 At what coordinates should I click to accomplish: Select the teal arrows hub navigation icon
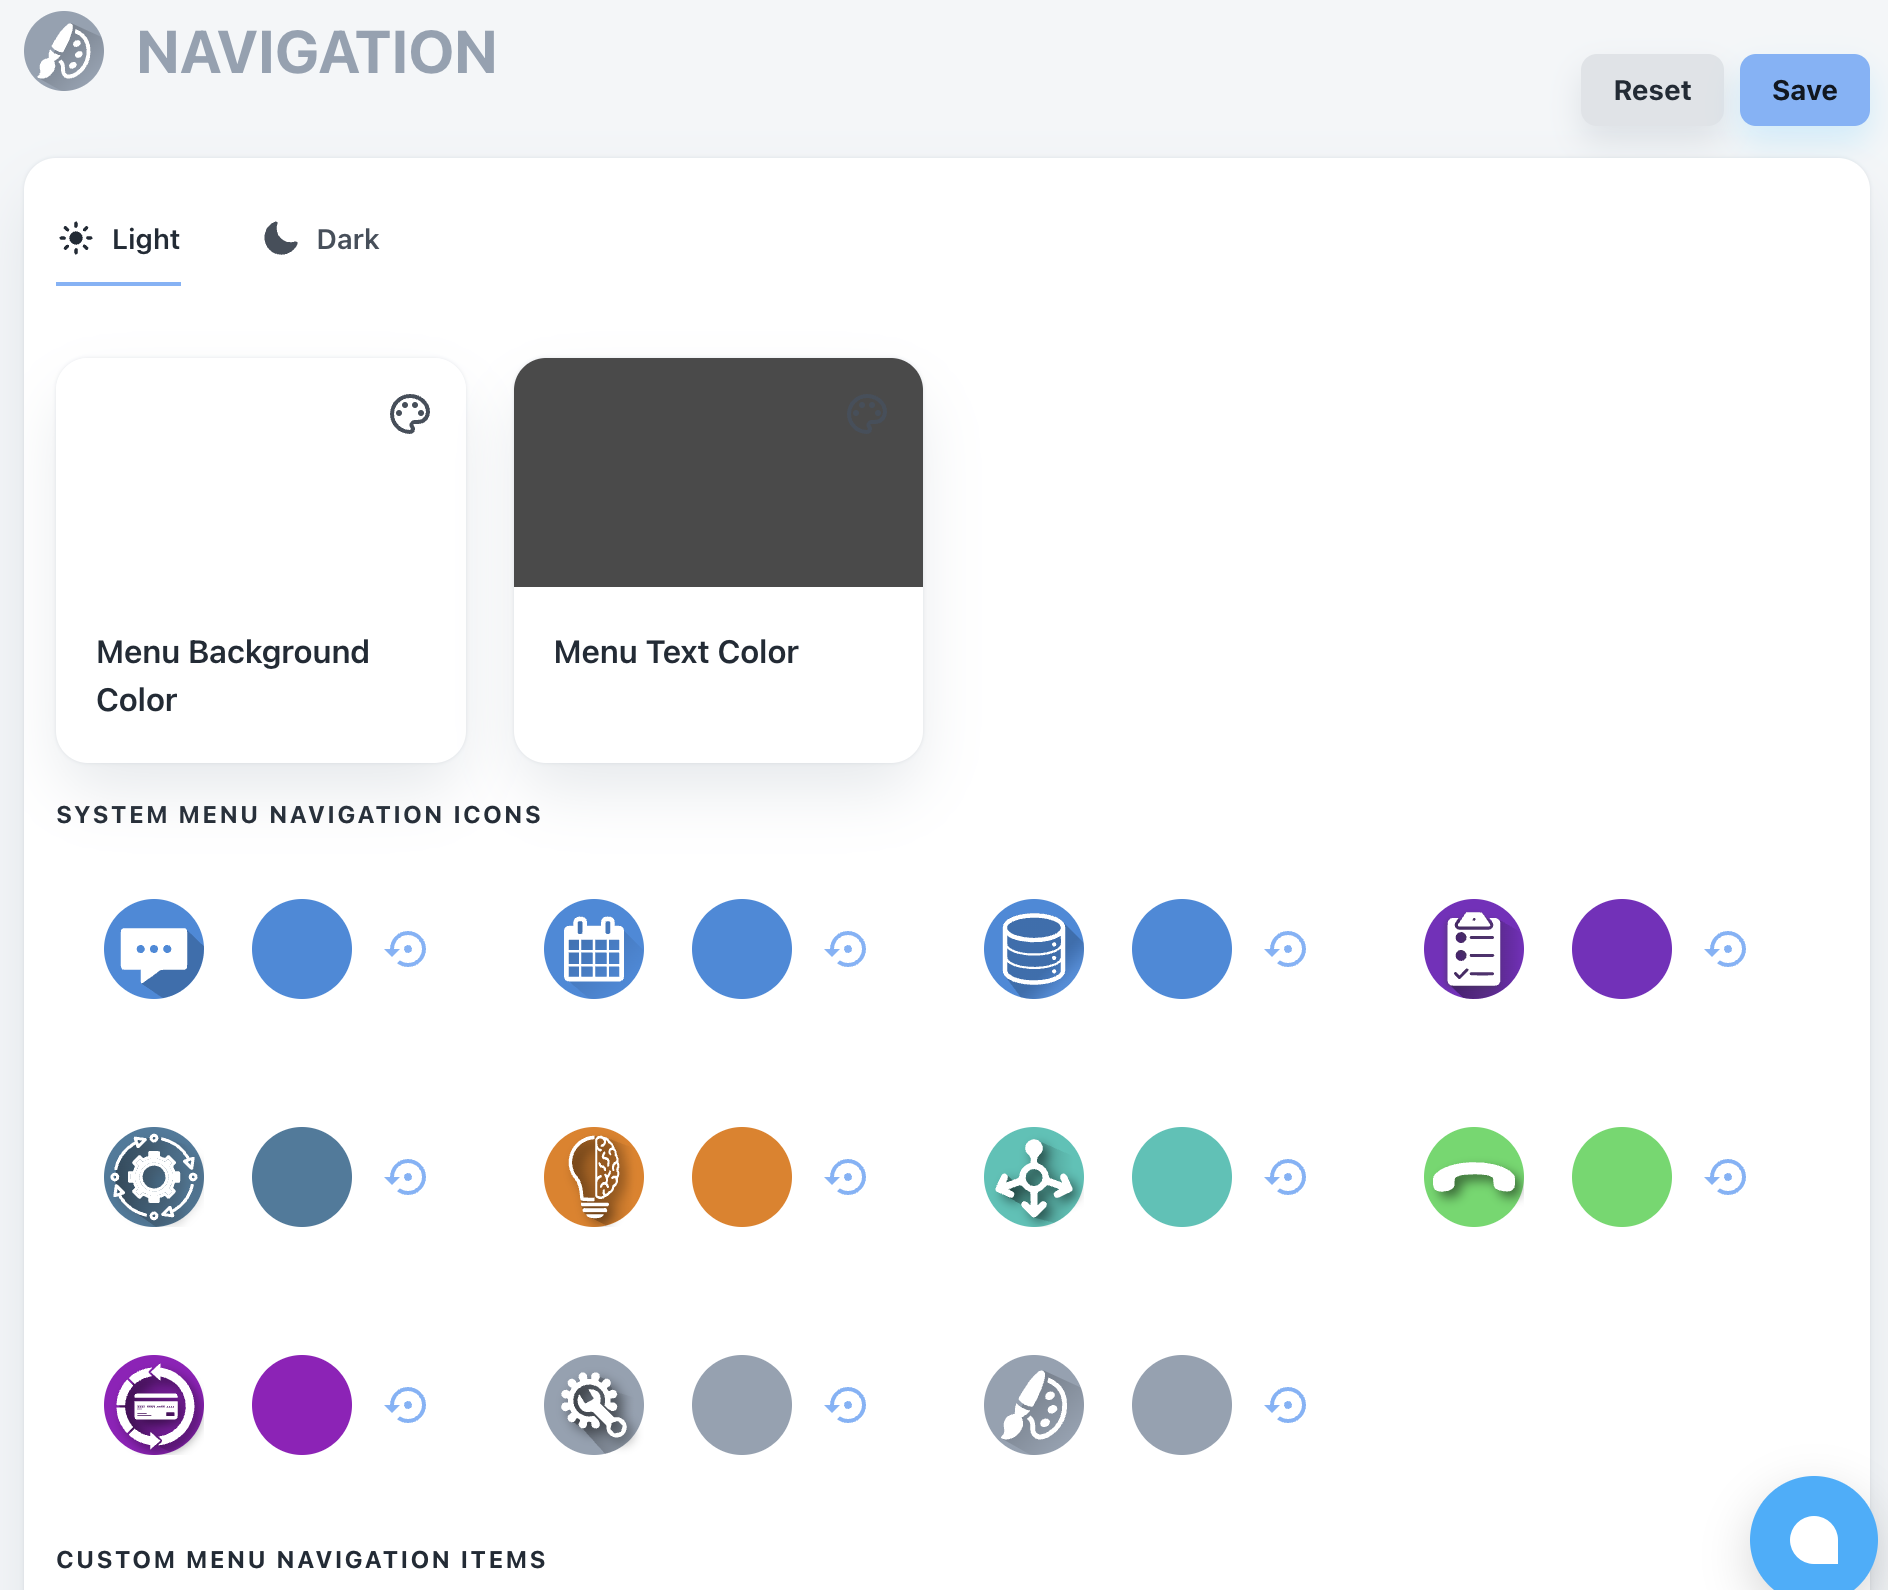1034,1177
